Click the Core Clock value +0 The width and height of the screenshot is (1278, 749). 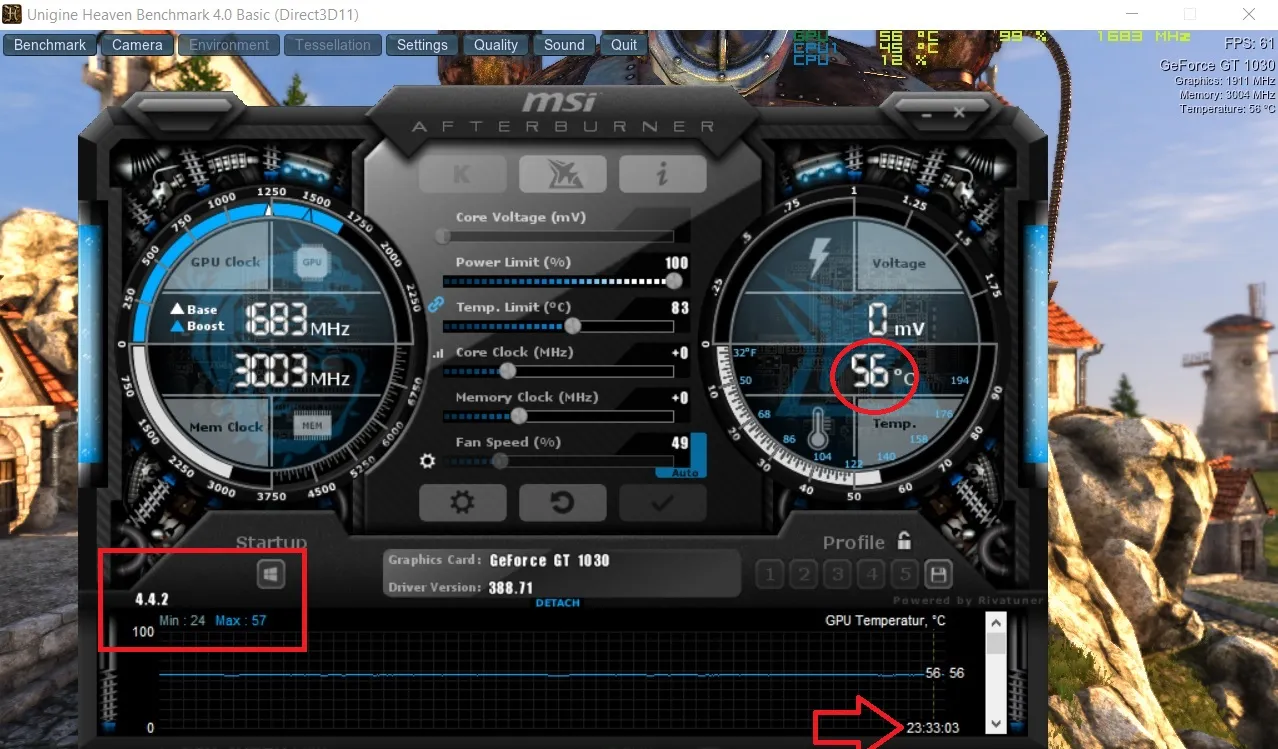pyautogui.click(x=680, y=353)
